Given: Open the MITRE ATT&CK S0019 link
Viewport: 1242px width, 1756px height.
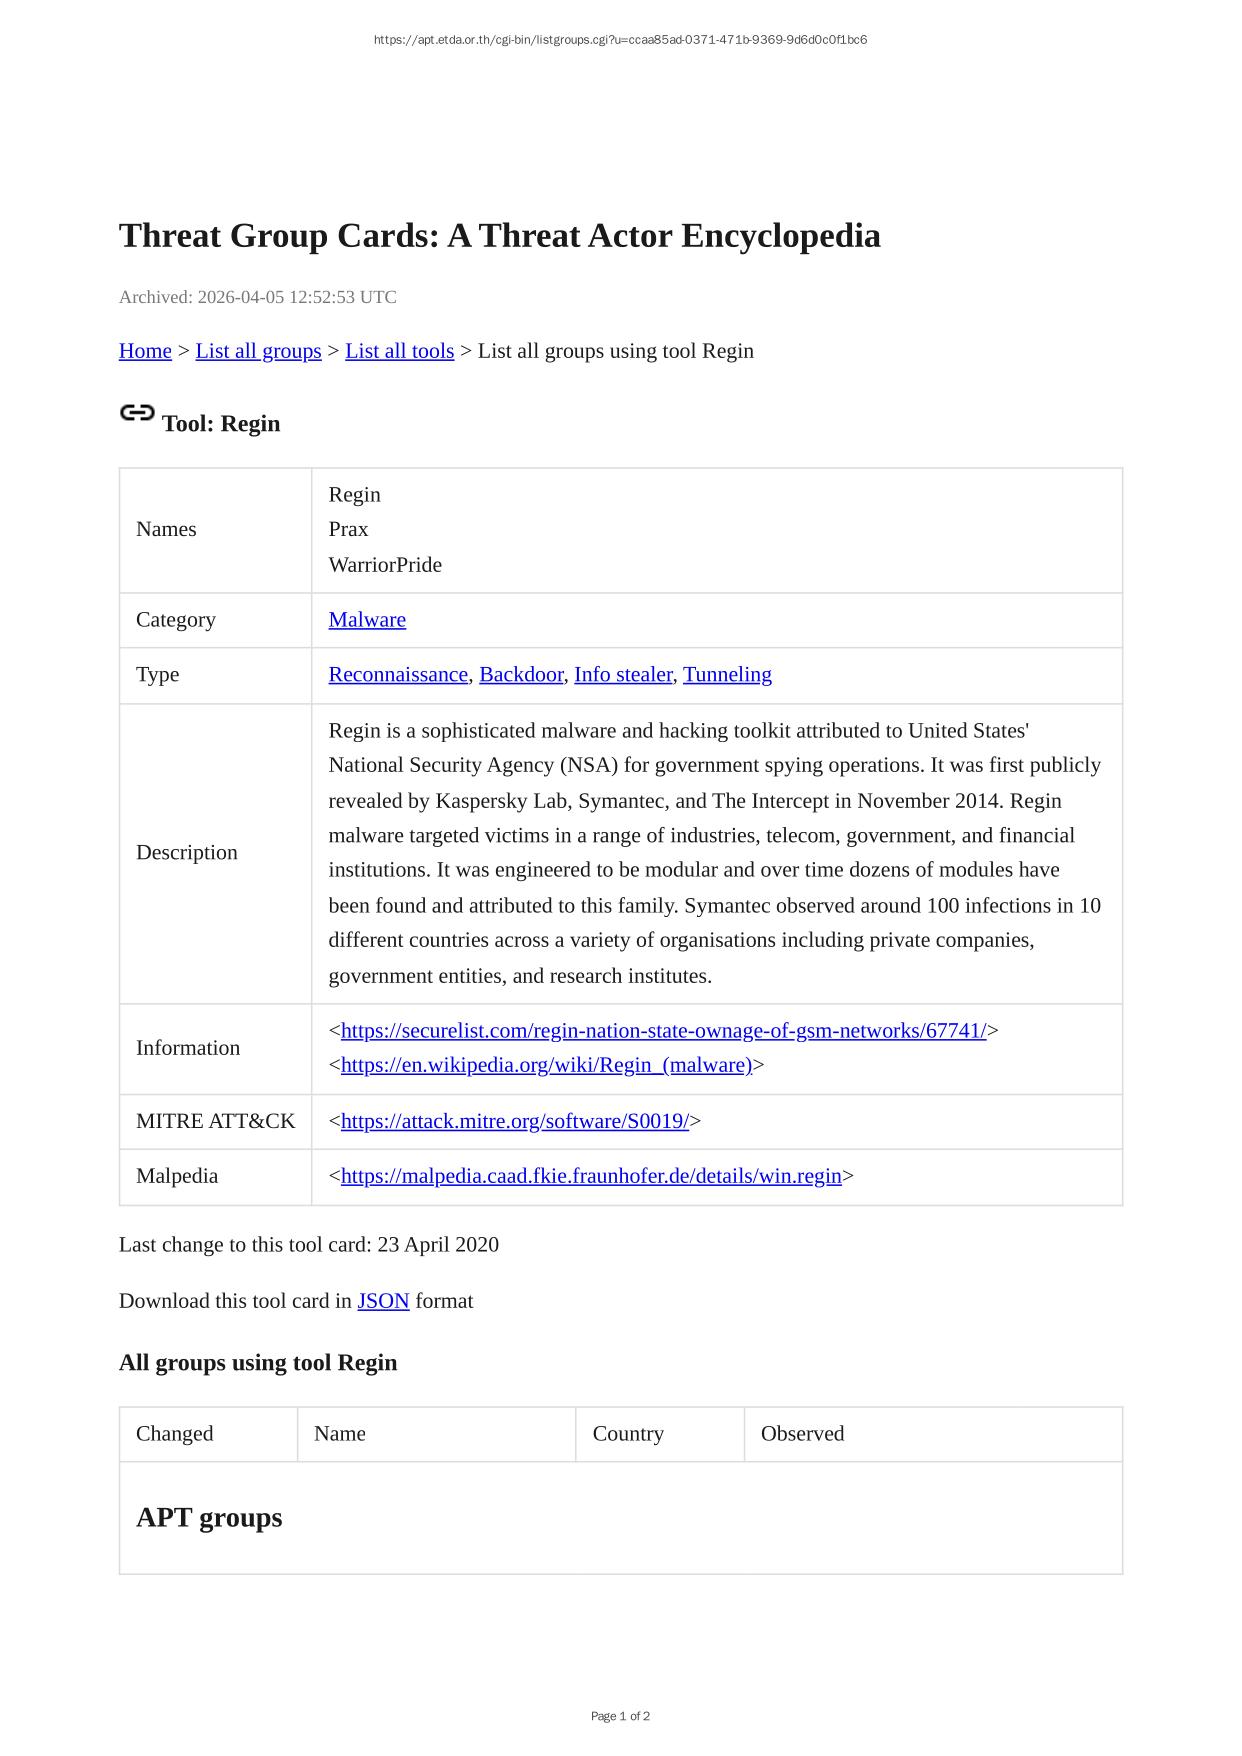Looking at the screenshot, I should point(514,1121).
